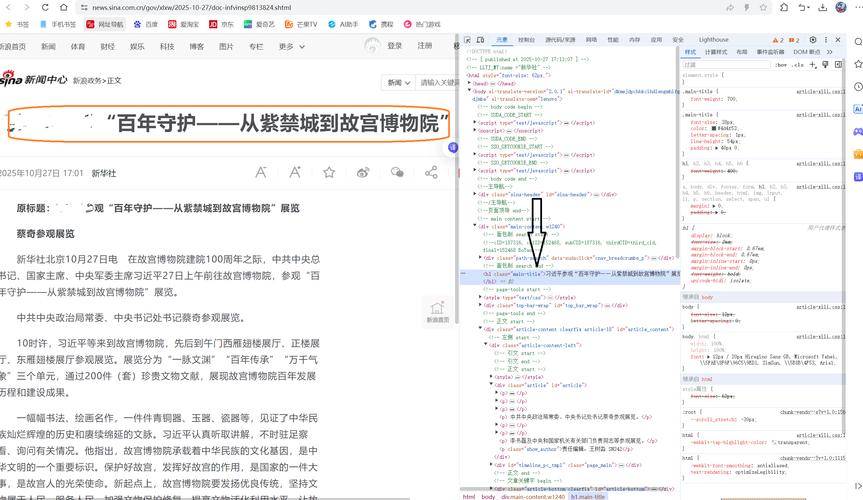Expand the 更多 dropdown in Sina navigation

pyautogui.click(x=292, y=47)
